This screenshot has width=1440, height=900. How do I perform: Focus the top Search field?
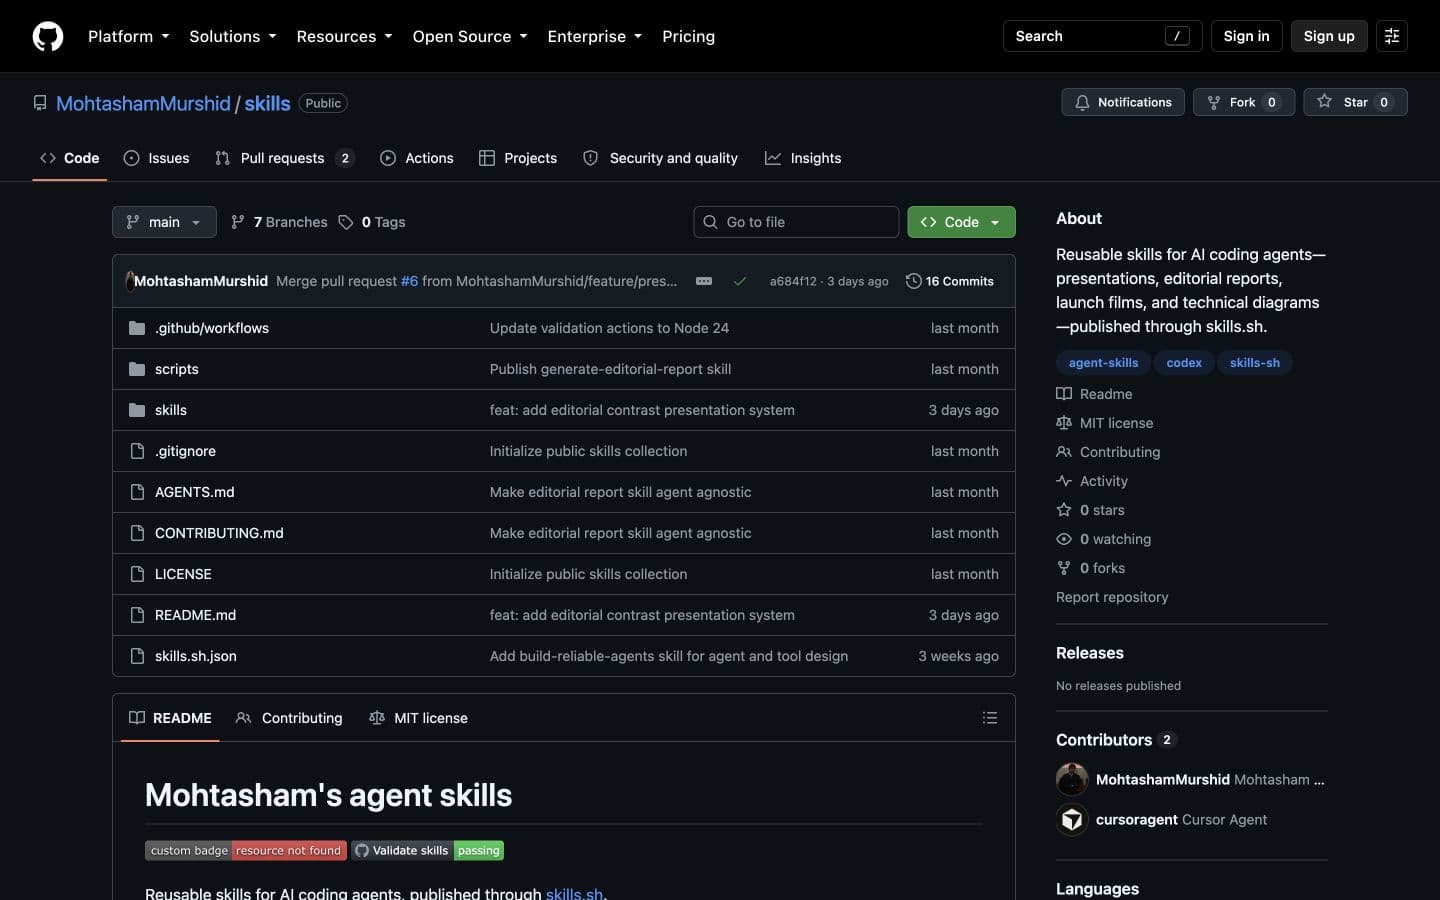point(1102,36)
